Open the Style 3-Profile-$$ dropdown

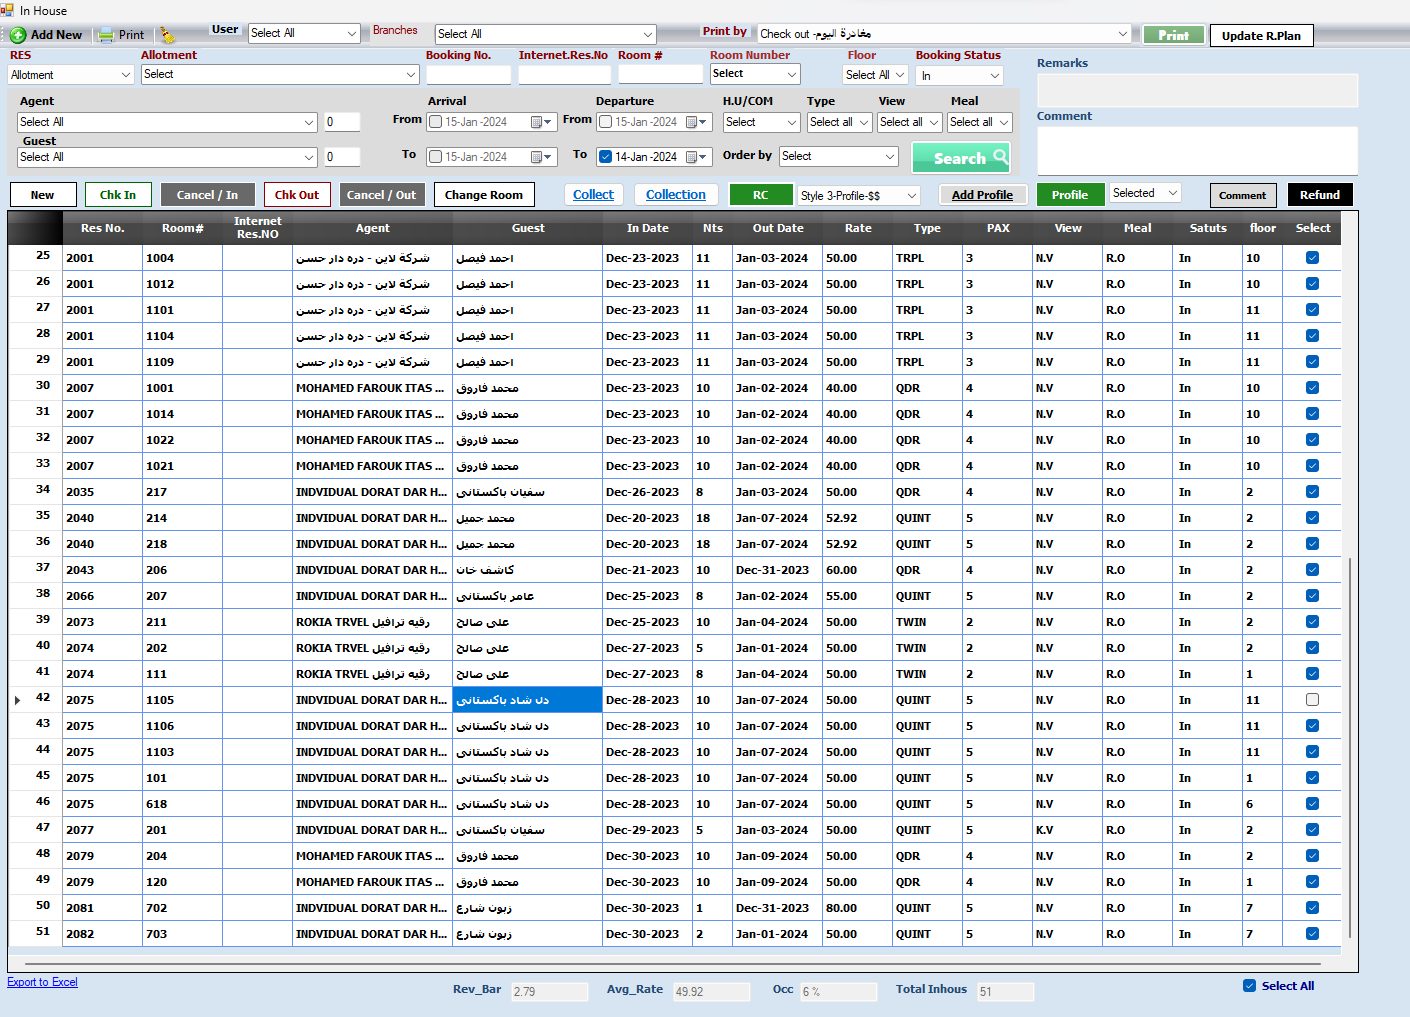(859, 196)
